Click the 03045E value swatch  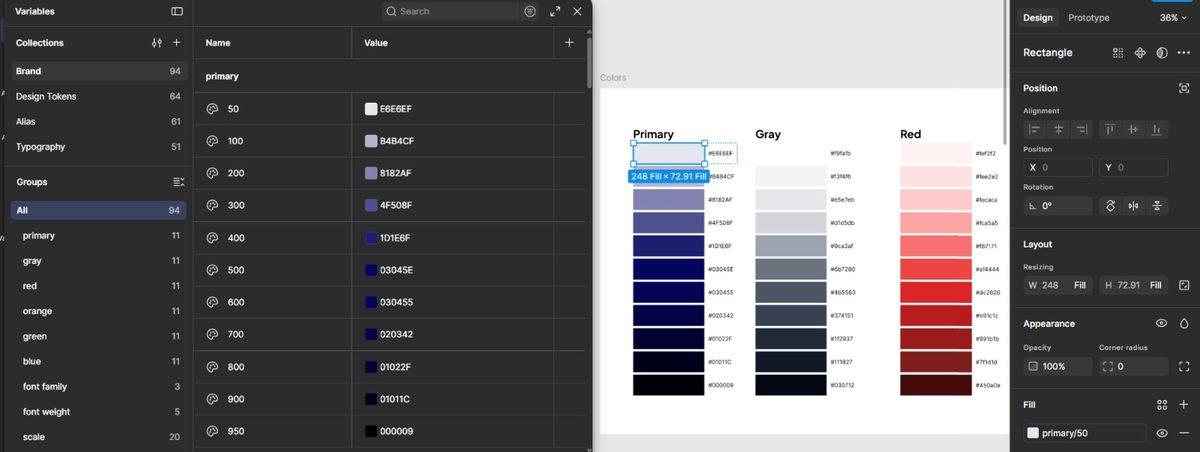pyautogui.click(x=371, y=270)
